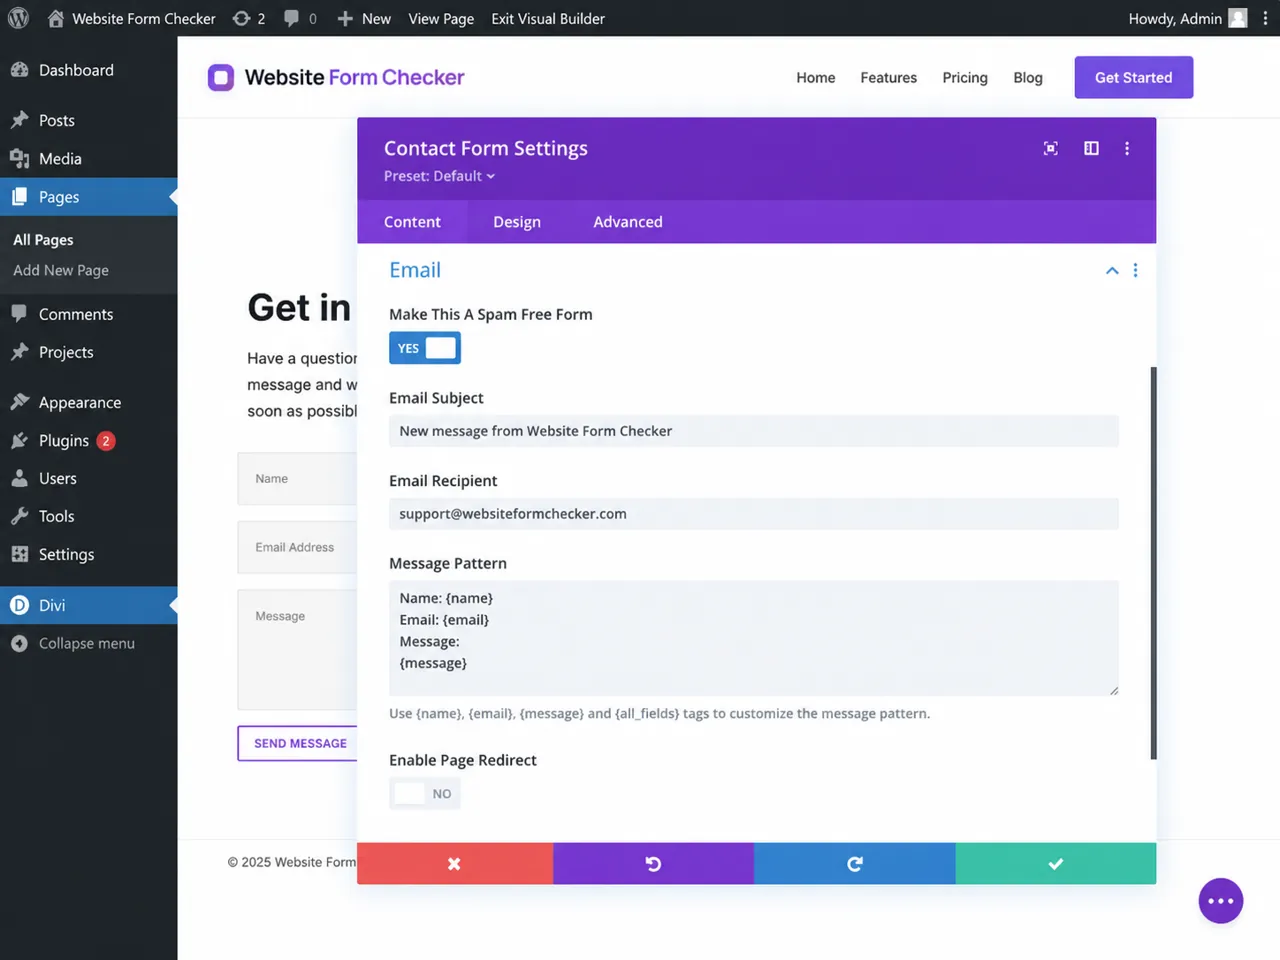
Task: Open the Preset: Default dropdown
Action: click(440, 176)
